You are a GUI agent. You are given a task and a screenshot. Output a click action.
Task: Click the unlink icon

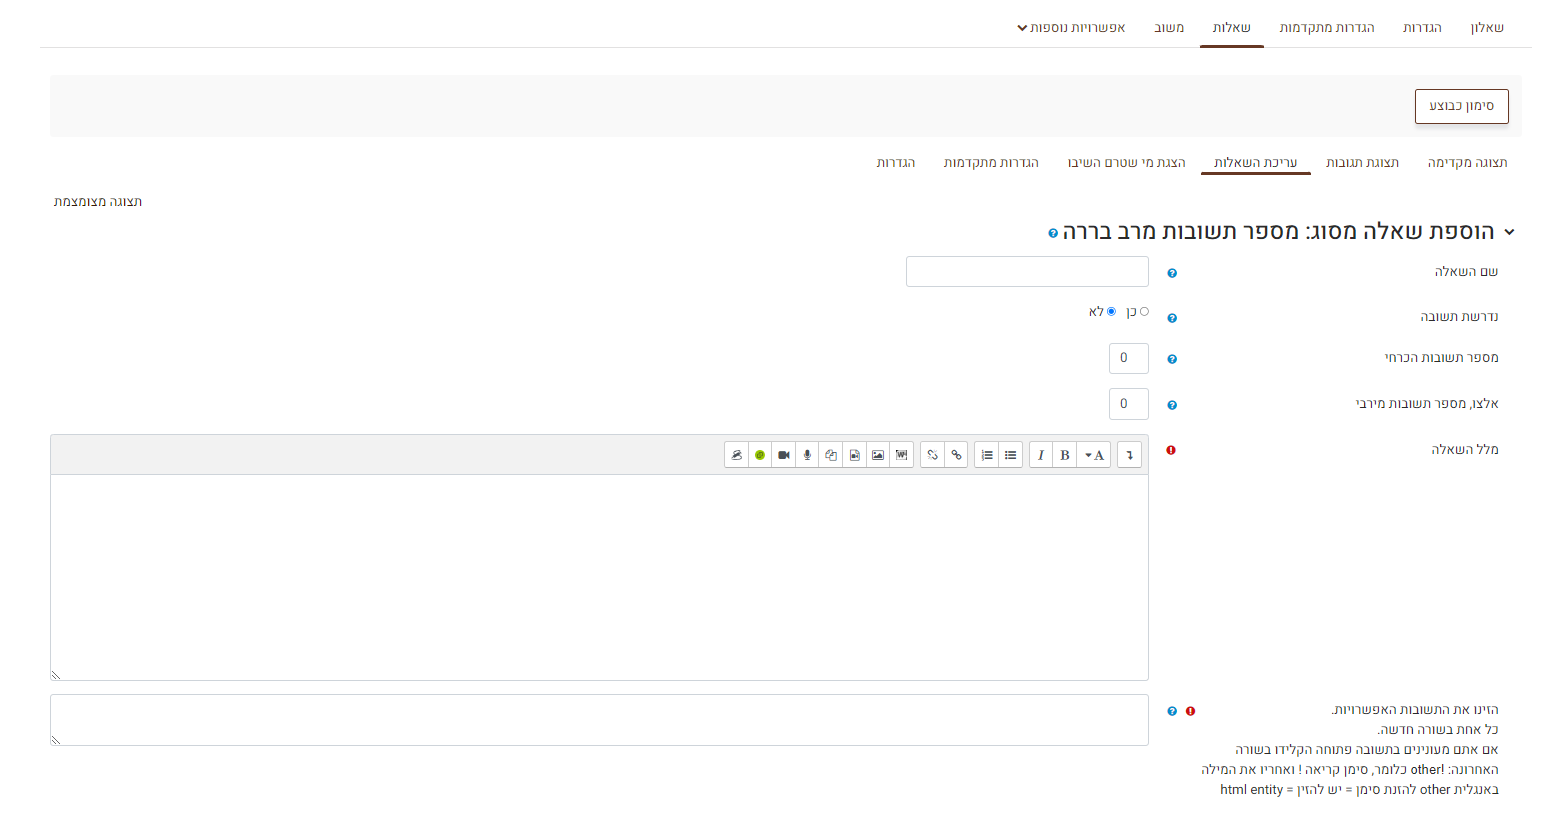coord(932,455)
